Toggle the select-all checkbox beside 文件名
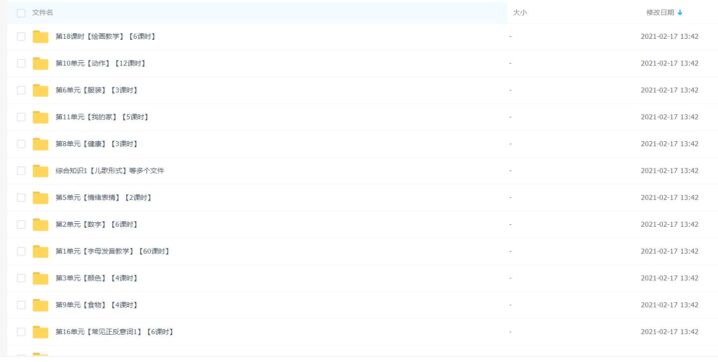This screenshot has width=718, height=362. click(21, 13)
